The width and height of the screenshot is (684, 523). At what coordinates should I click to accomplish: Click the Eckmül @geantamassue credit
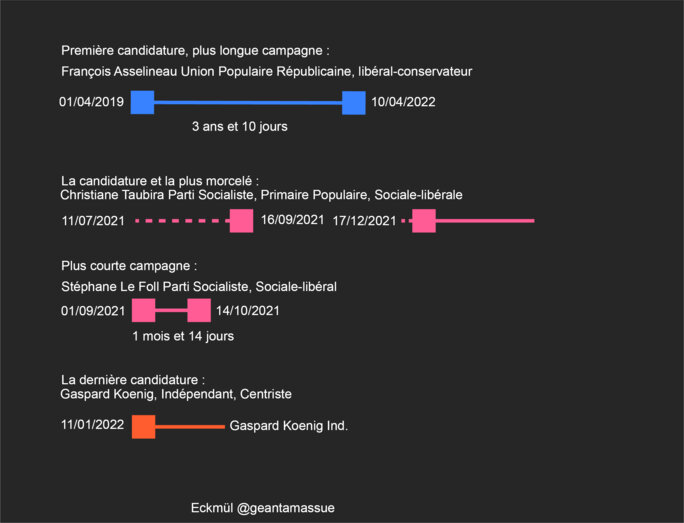pos(263,508)
